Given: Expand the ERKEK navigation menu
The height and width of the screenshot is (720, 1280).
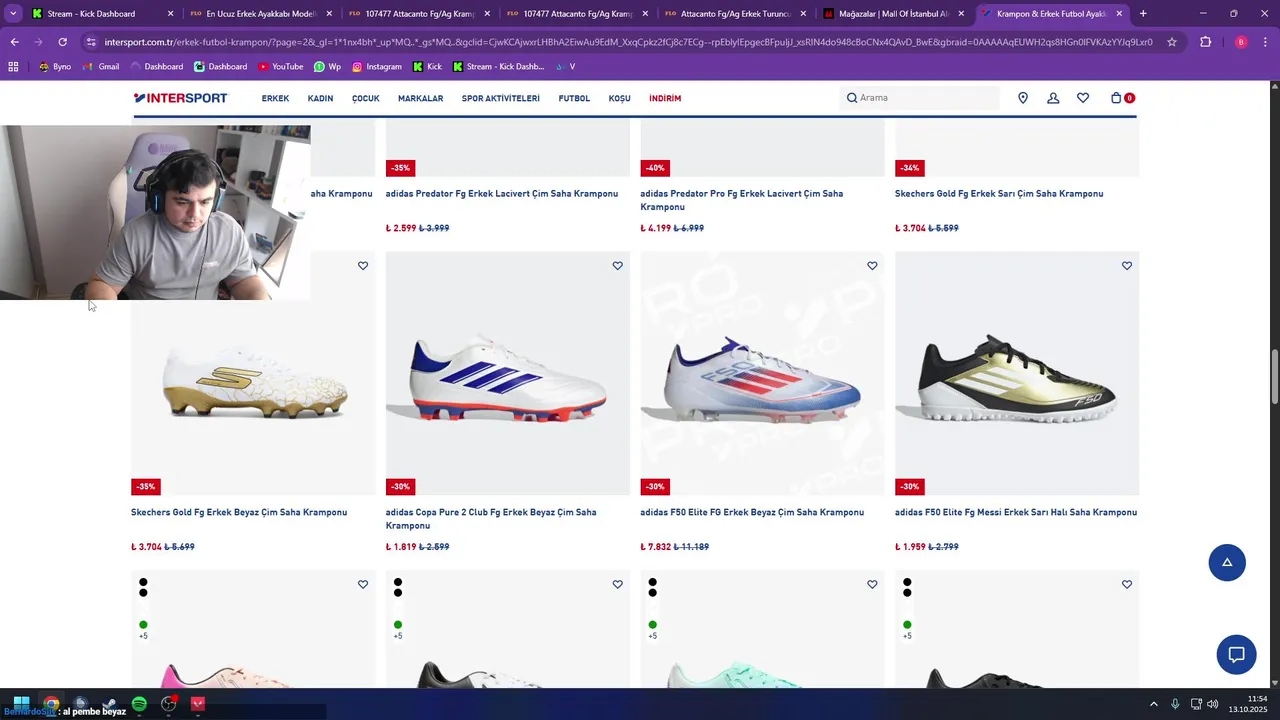Looking at the screenshot, I should click(x=275, y=98).
